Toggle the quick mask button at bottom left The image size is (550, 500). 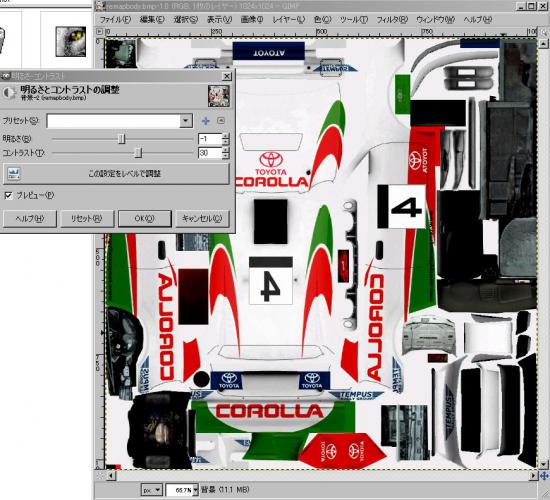coord(100,476)
